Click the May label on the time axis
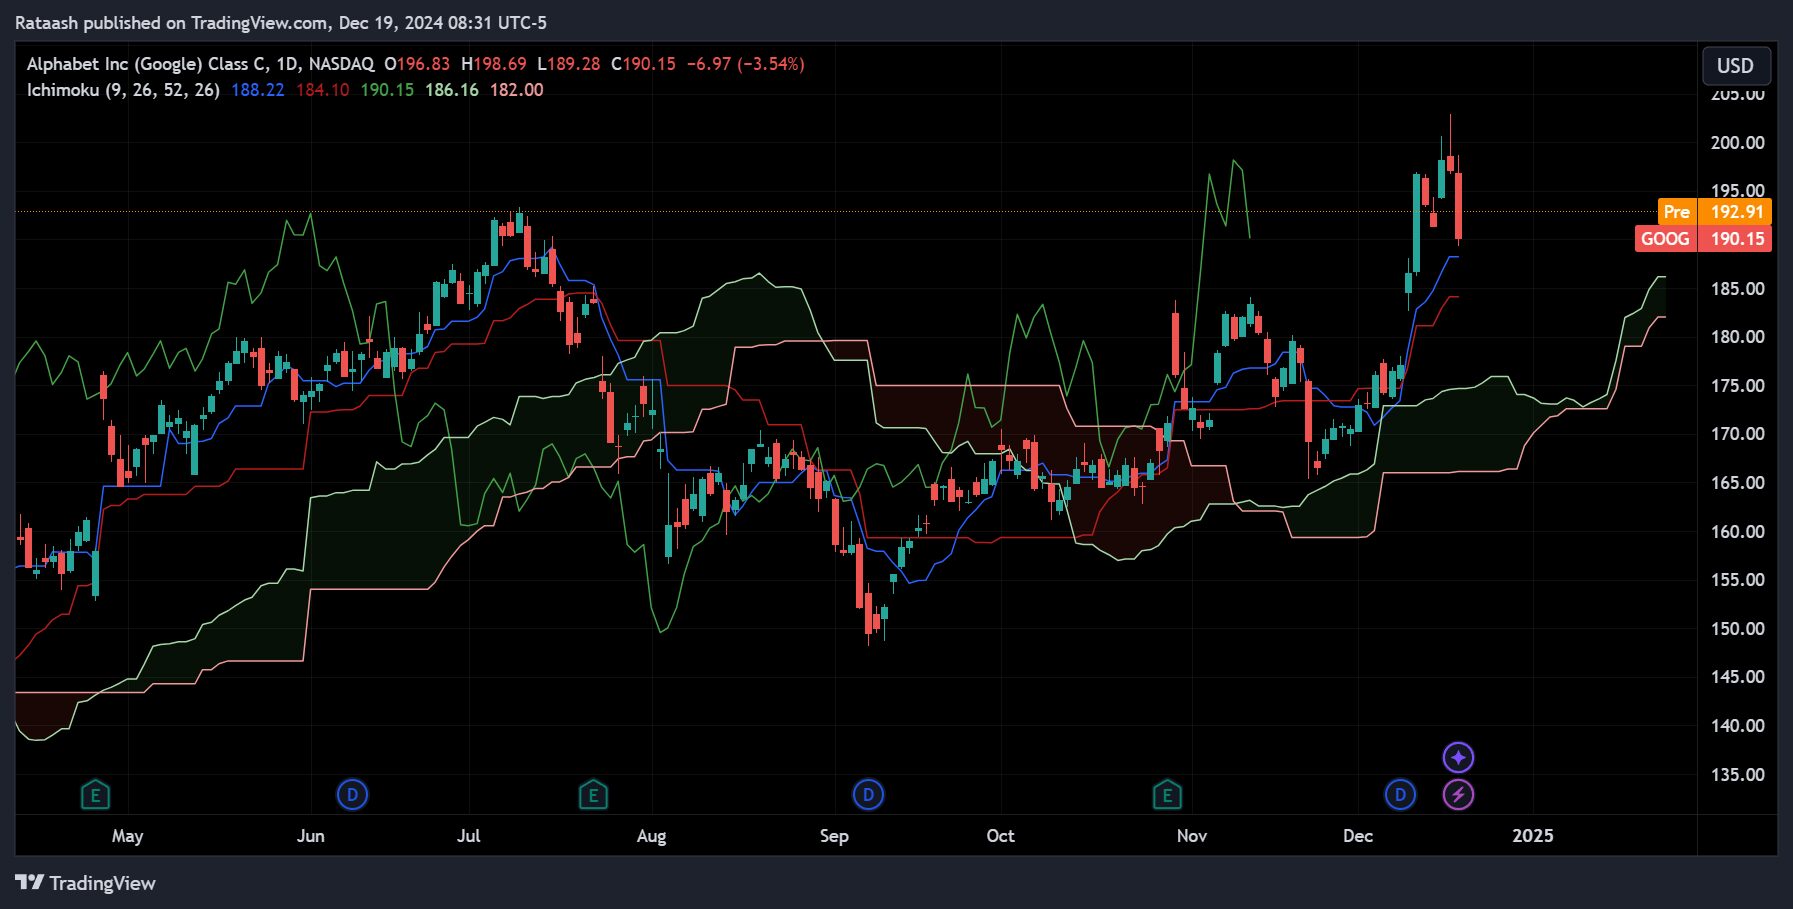1793x909 pixels. (127, 836)
